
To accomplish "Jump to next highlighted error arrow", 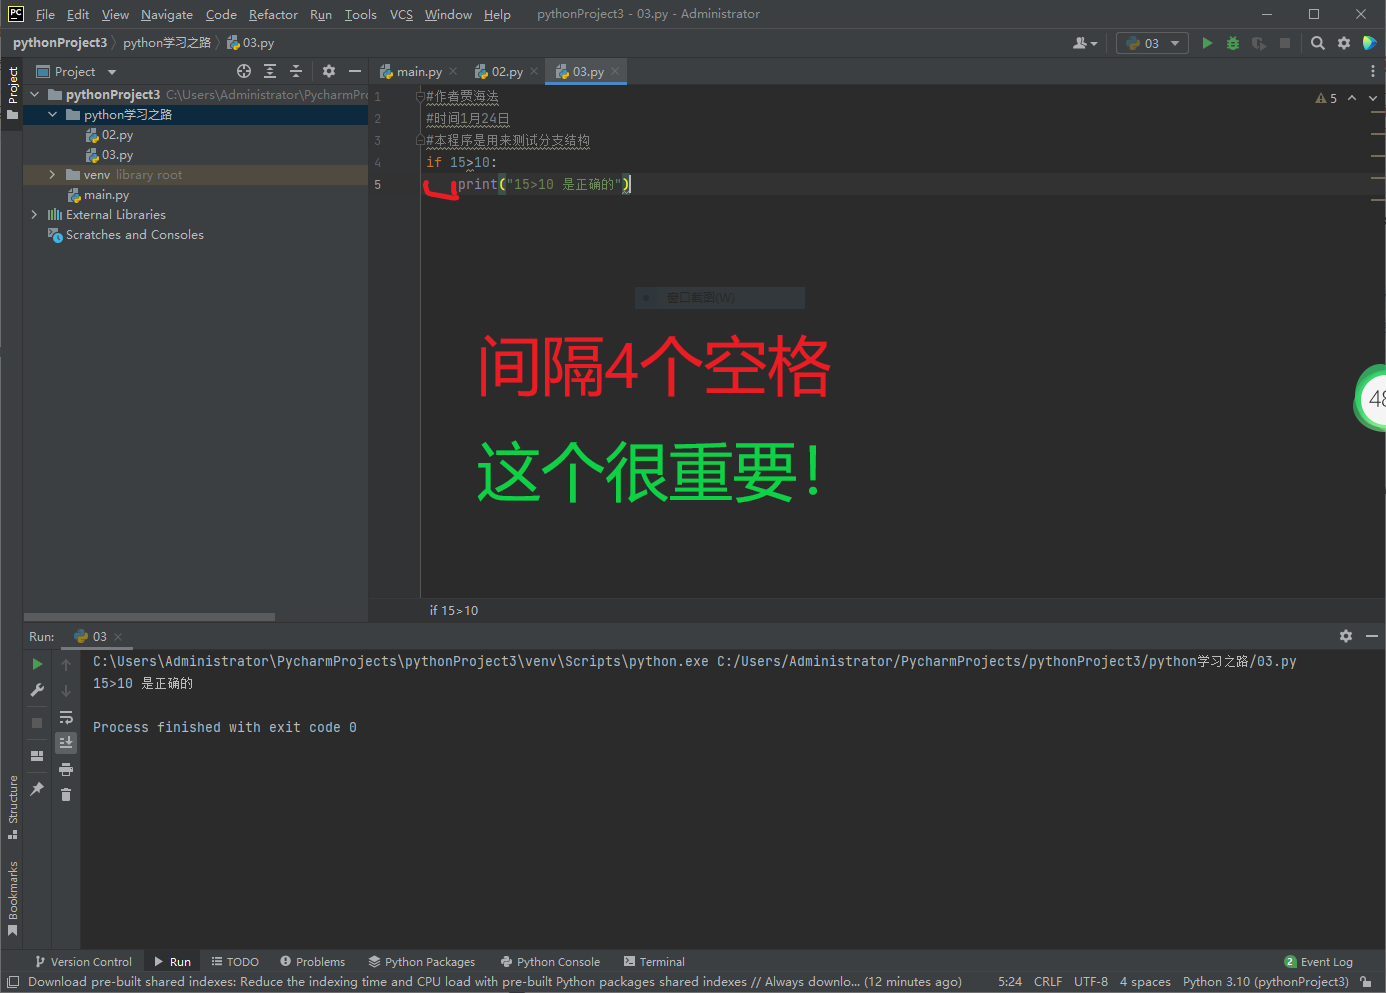I will coord(1373,98).
